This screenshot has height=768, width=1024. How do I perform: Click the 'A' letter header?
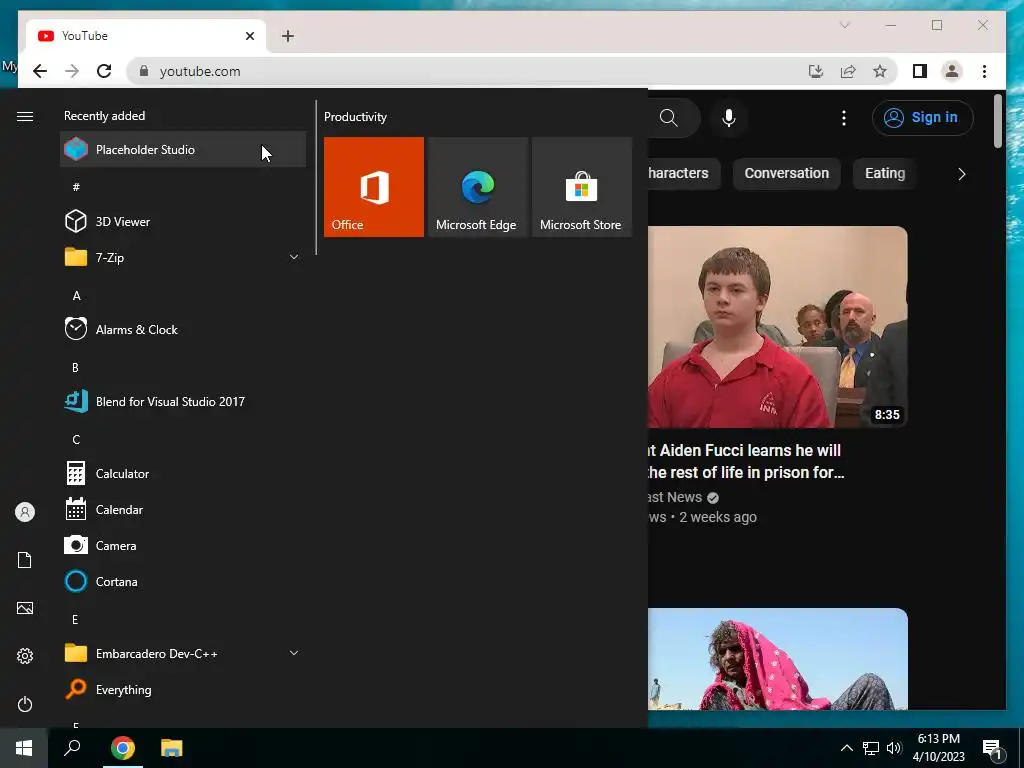(76, 296)
